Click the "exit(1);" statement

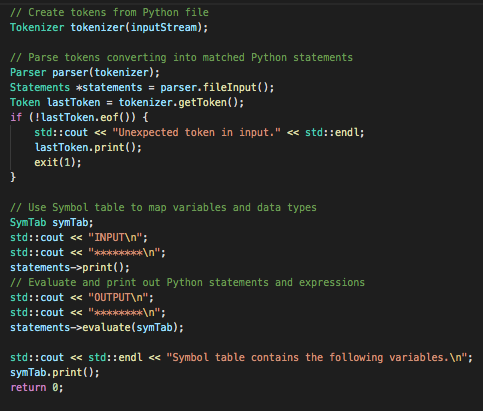pos(58,162)
